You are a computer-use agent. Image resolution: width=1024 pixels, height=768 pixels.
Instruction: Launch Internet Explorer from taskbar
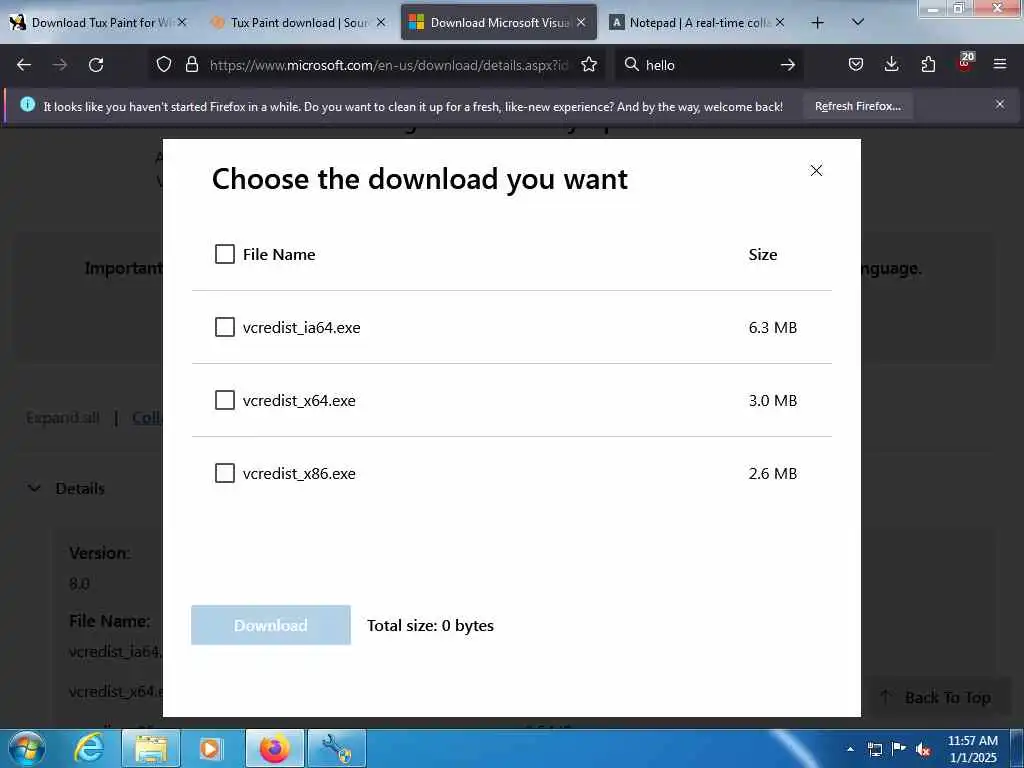88,748
